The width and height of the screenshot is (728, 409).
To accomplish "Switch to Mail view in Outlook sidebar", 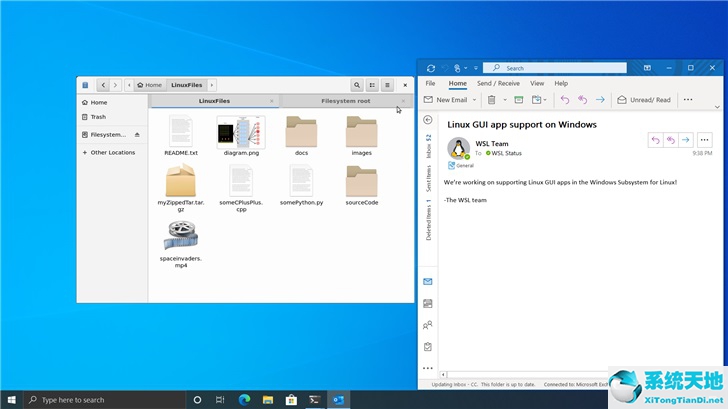I will (x=428, y=282).
